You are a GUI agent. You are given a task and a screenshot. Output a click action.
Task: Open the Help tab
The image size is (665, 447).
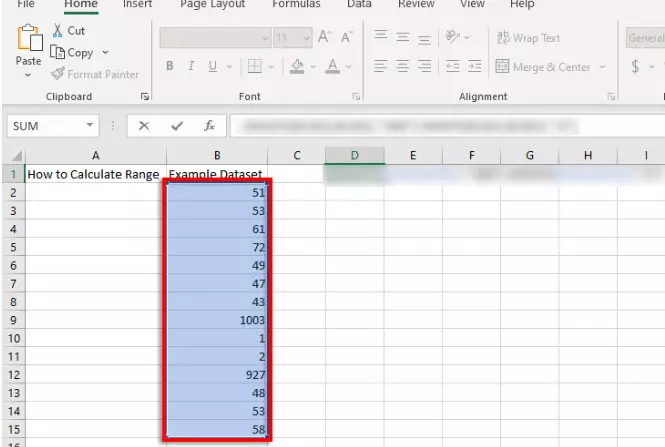tap(522, 4)
